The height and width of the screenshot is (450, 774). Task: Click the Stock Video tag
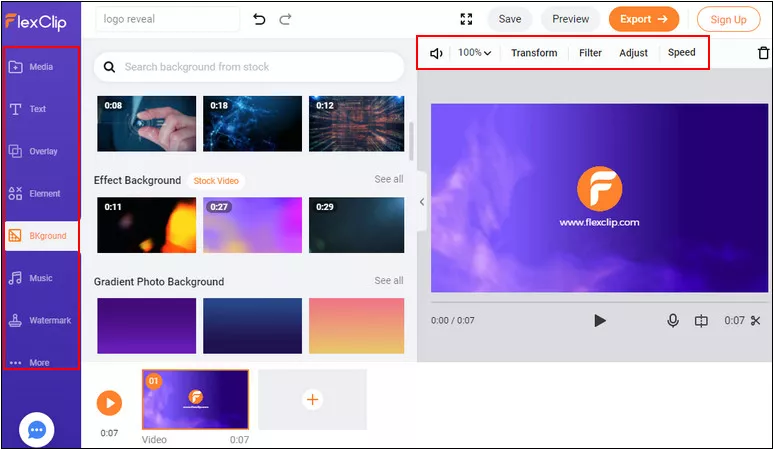(216, 181)
